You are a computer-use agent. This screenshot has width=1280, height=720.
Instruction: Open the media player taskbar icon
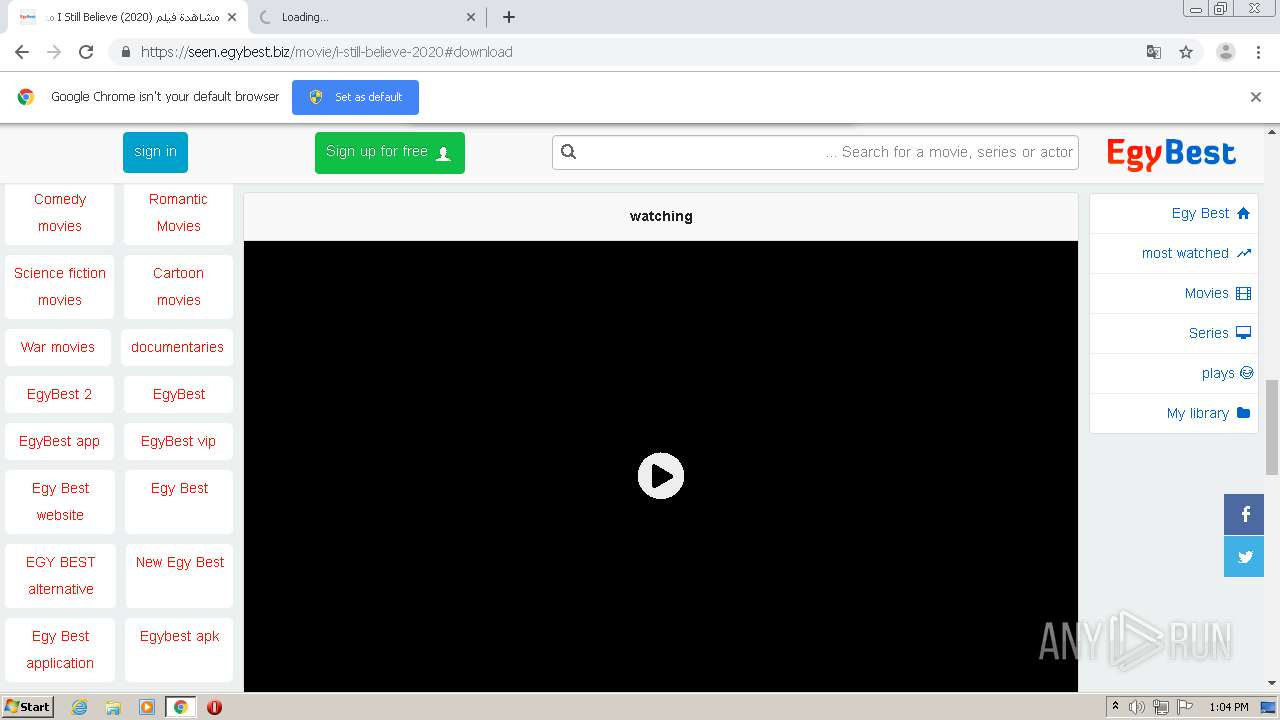pos(147,707)
